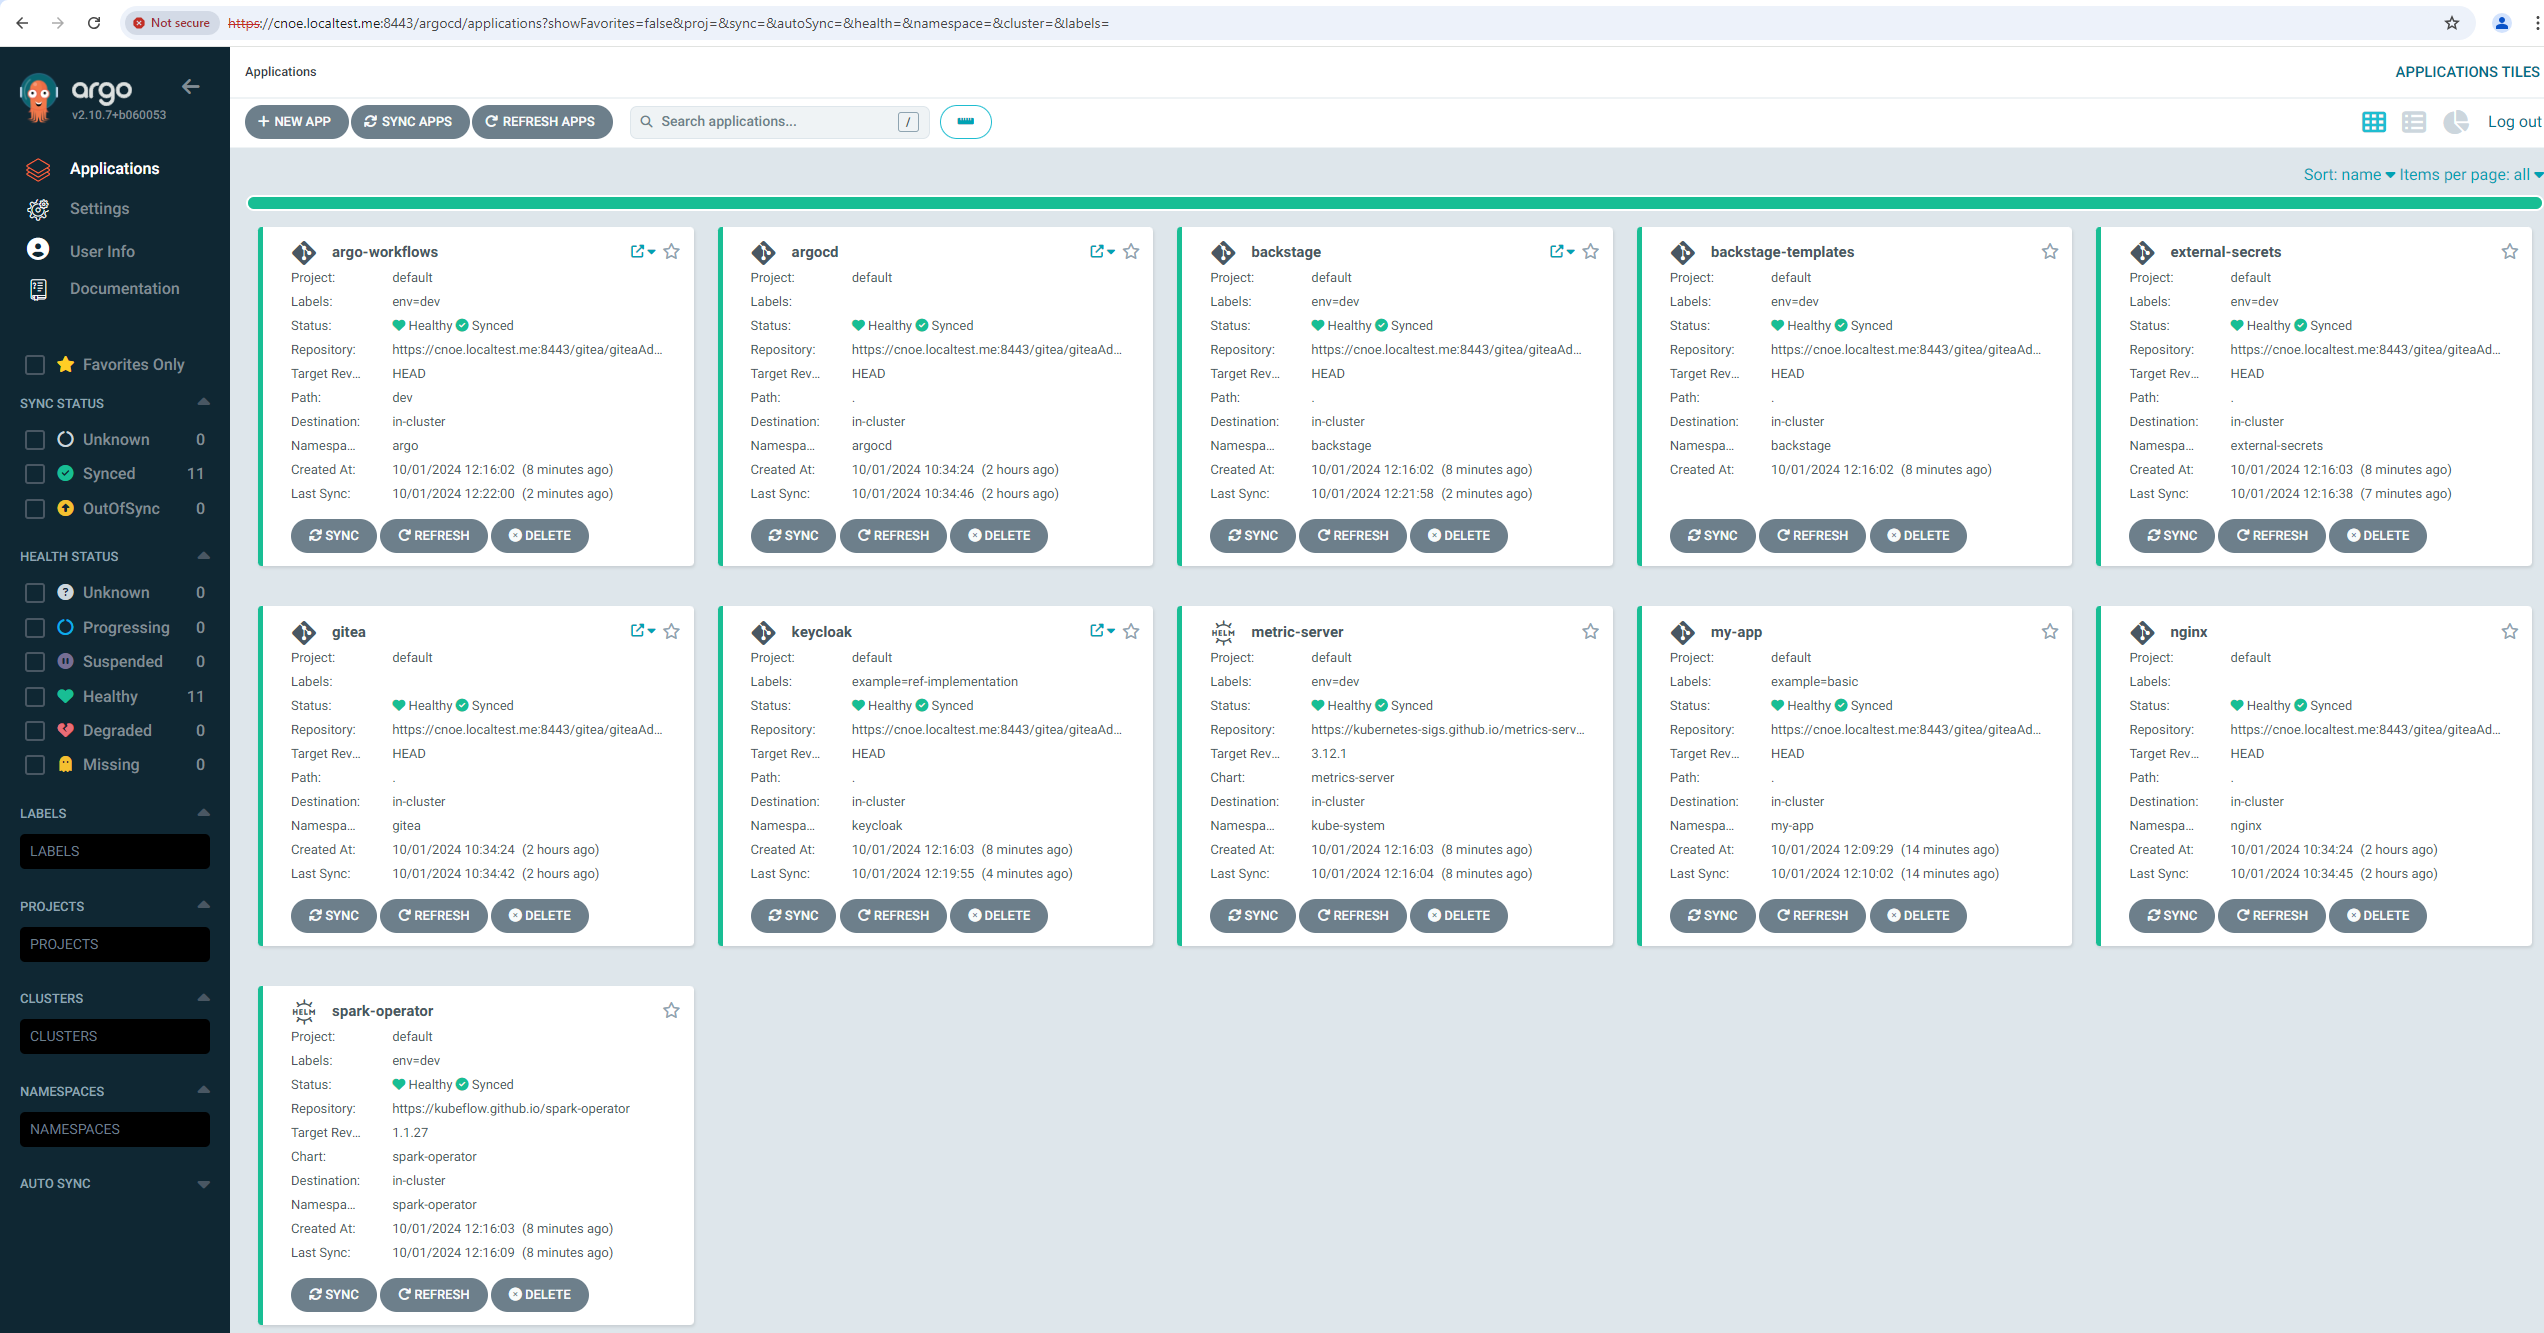Open the backstage external link icon

pyautogui.click(x=1557, y=252)
